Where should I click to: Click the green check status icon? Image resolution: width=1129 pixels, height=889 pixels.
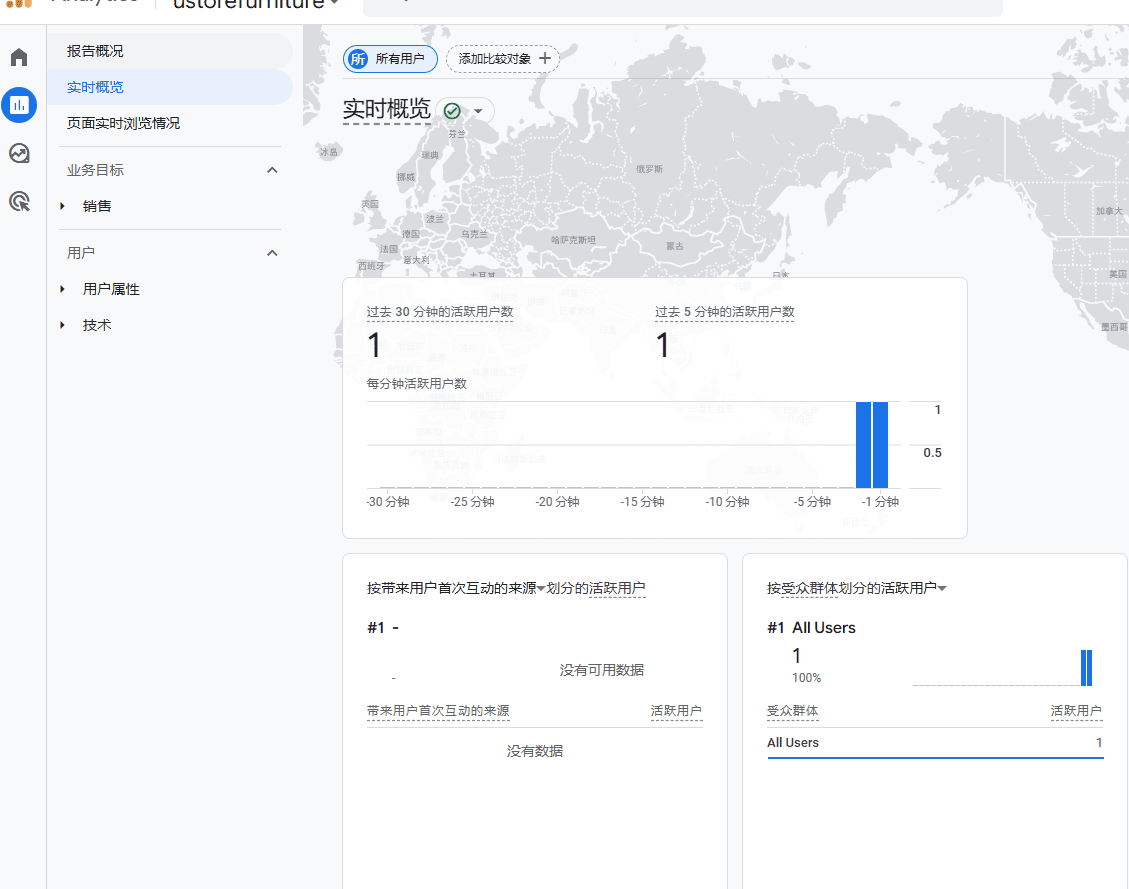click(452, 111)
